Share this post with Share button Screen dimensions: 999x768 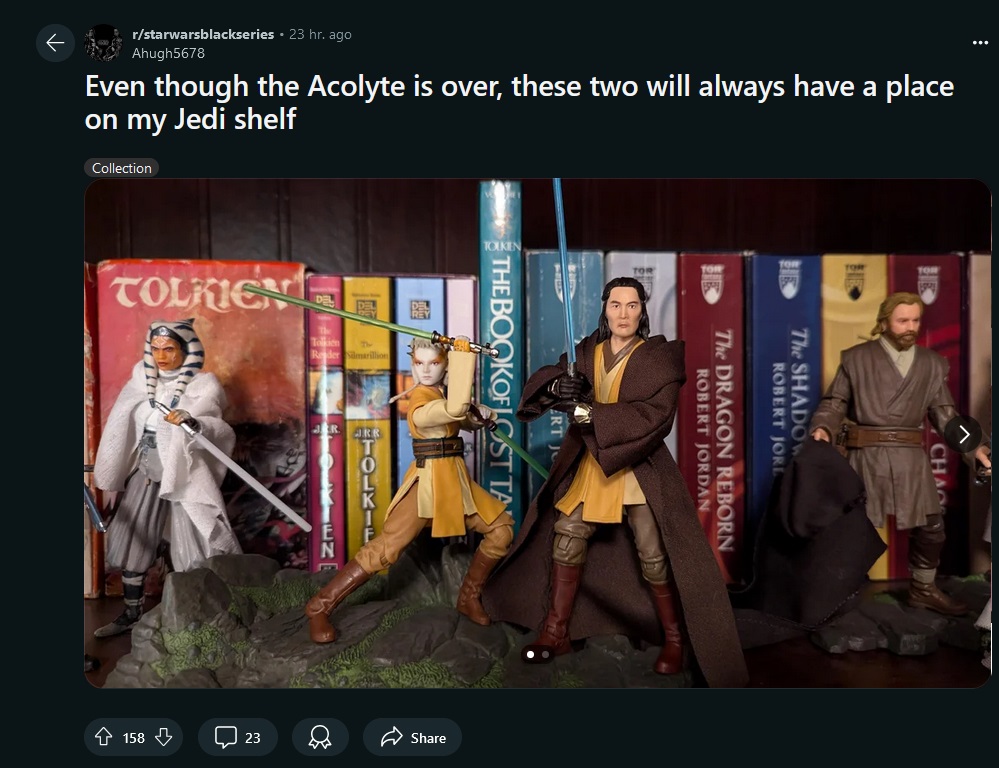point(412,737)
